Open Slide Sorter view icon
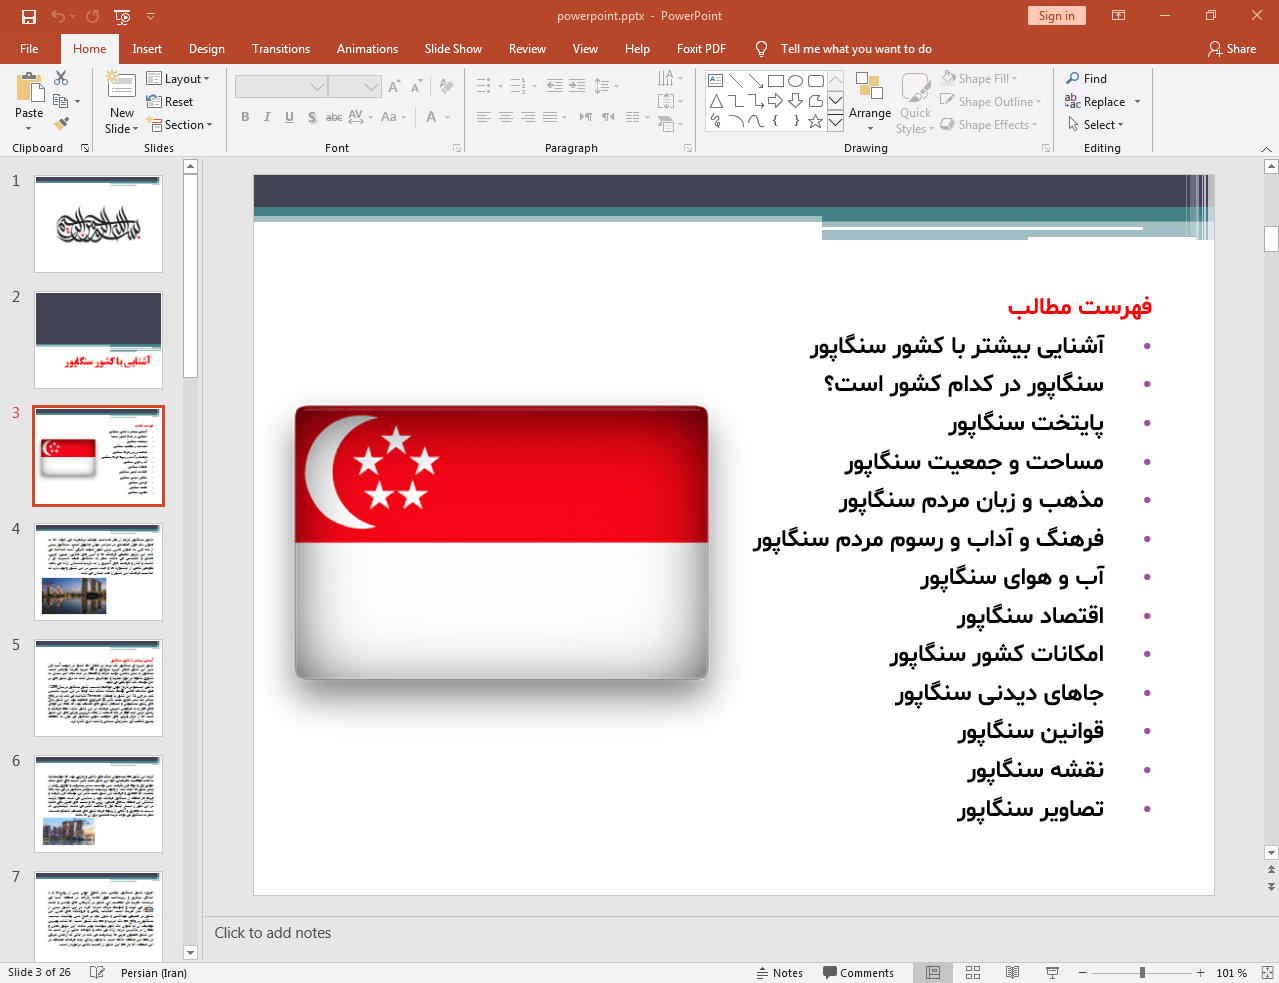Image resolution: width=1279 pixels, height=983 pixels. click(973, 972)
